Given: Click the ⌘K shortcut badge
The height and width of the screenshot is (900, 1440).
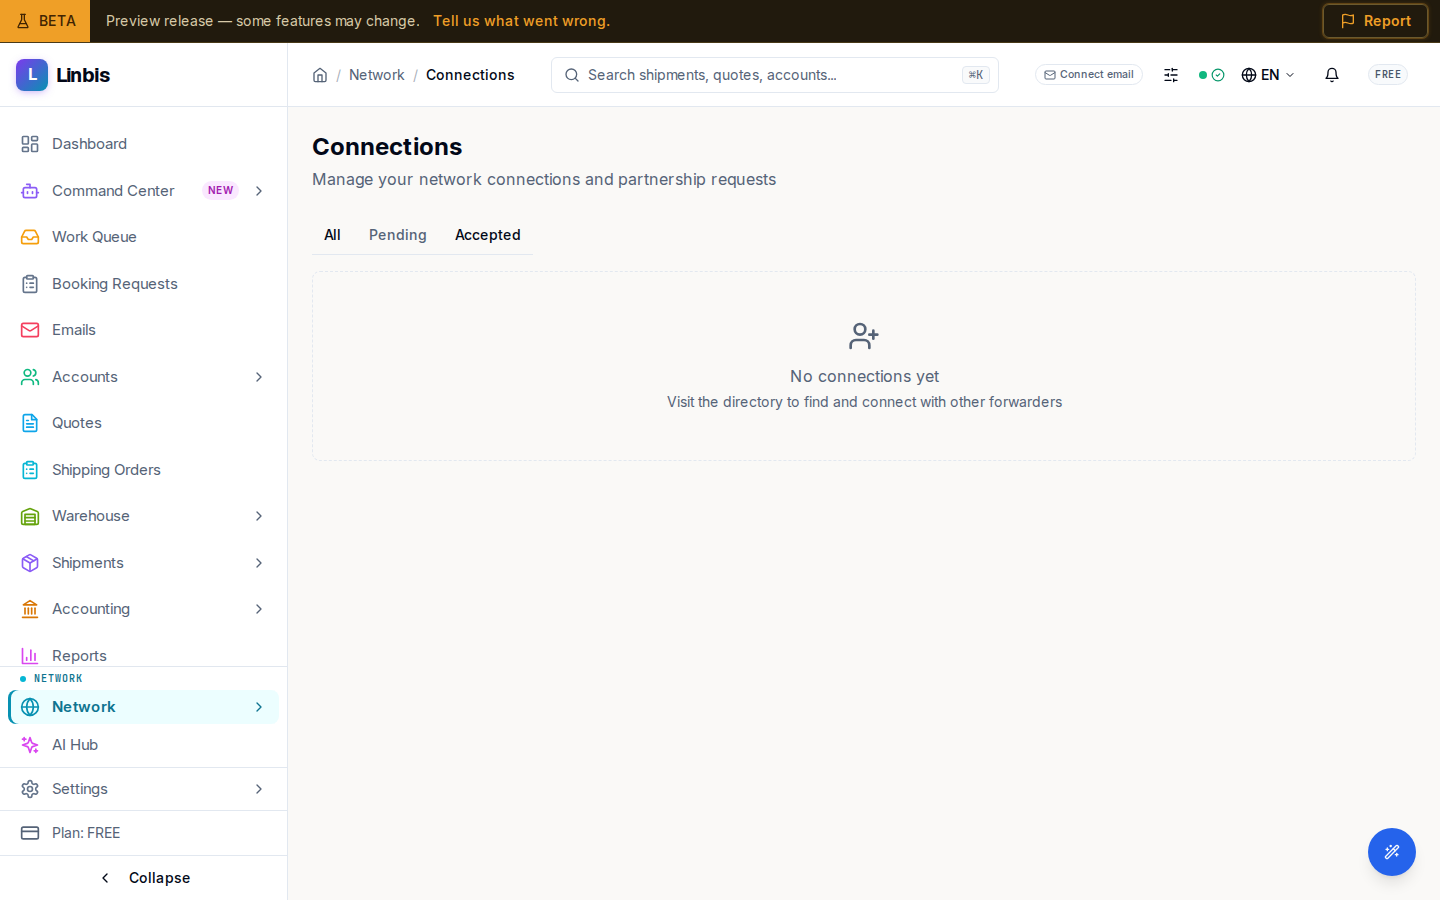Looking at the screenshot, I should [x=976, y=75].
